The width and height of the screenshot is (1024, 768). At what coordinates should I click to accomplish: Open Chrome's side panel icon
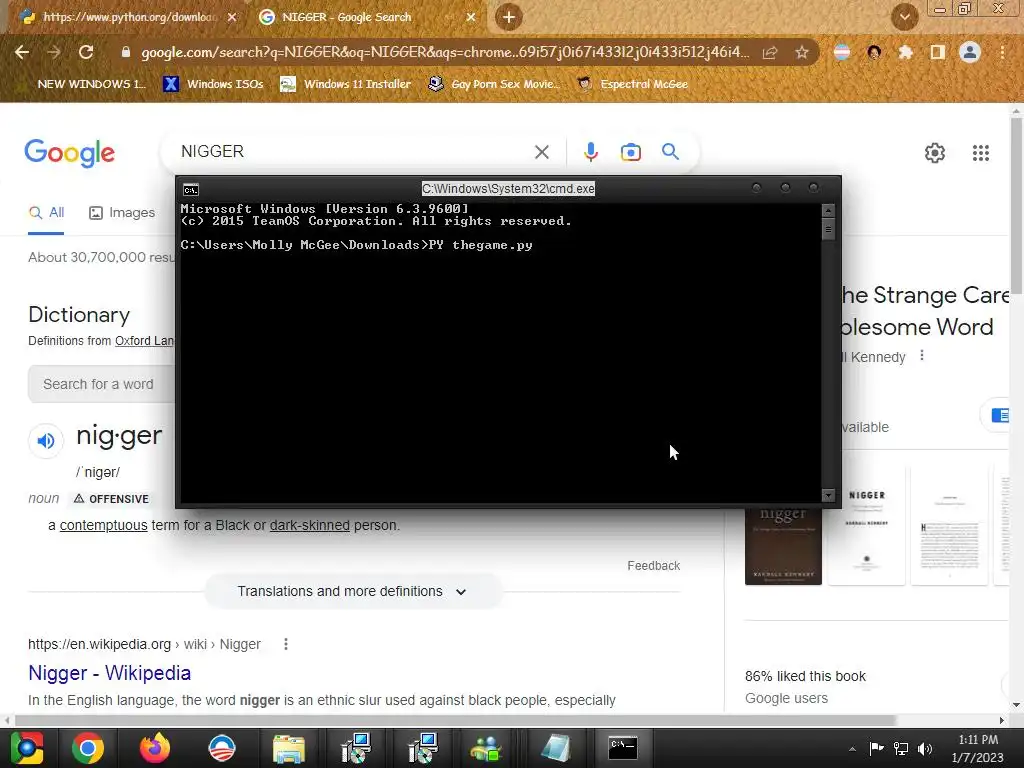point(937,52)
